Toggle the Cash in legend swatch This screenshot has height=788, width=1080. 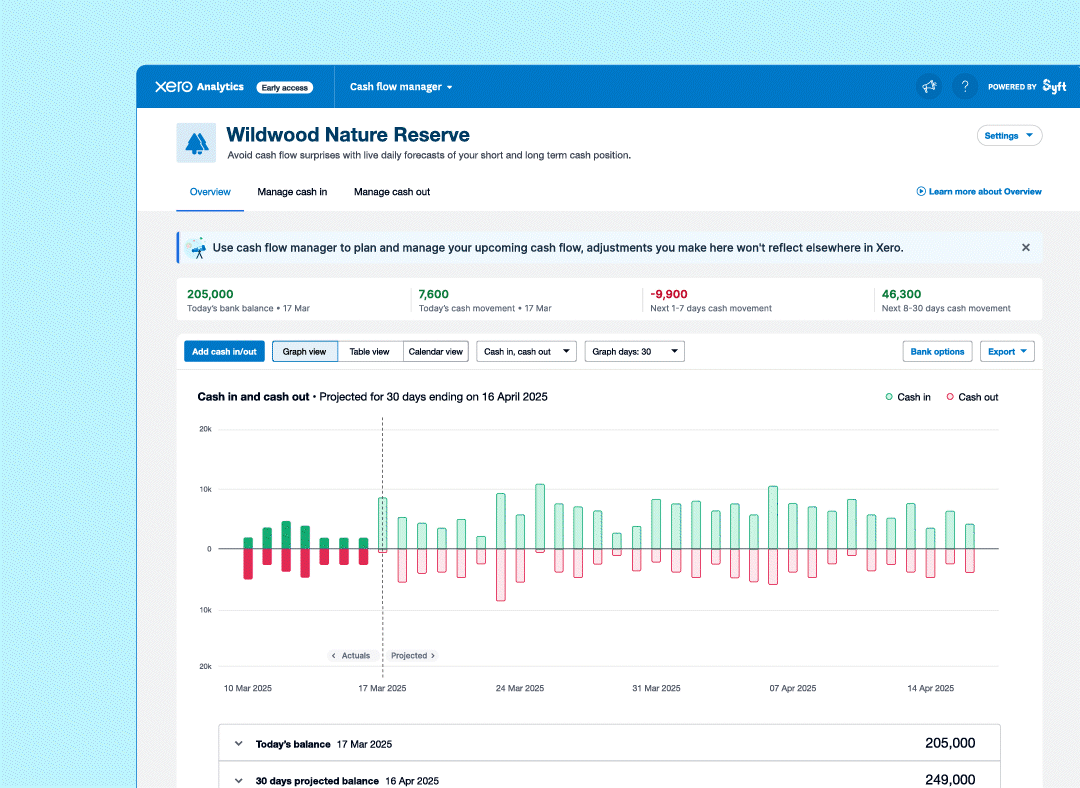point(889,397)
